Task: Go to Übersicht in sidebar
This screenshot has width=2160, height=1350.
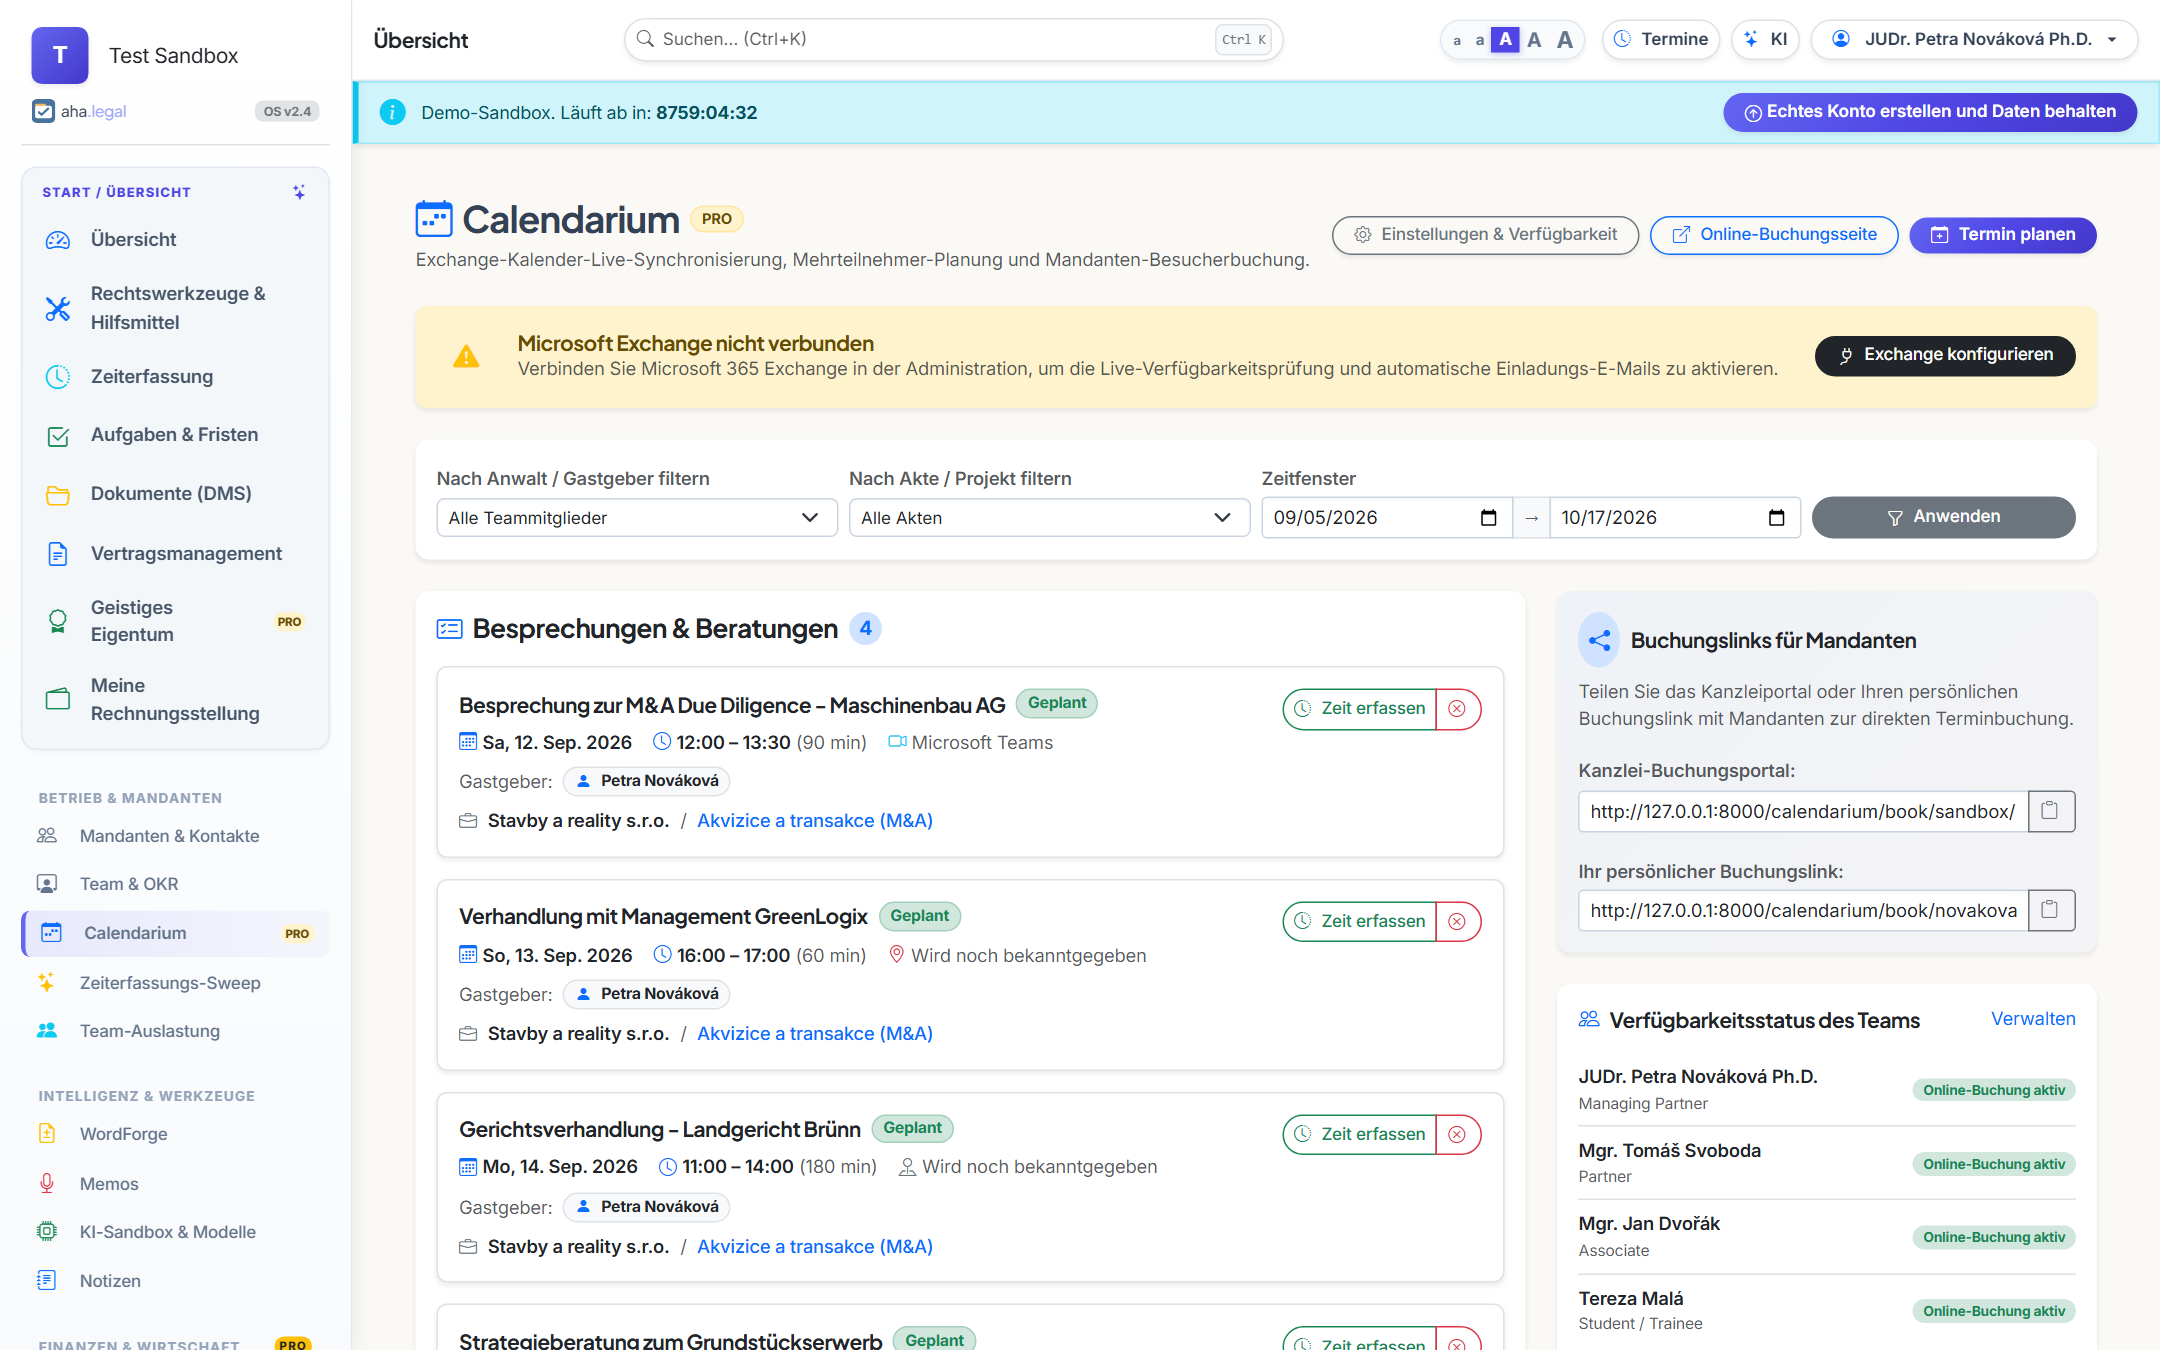Action: tap(176, 240)
